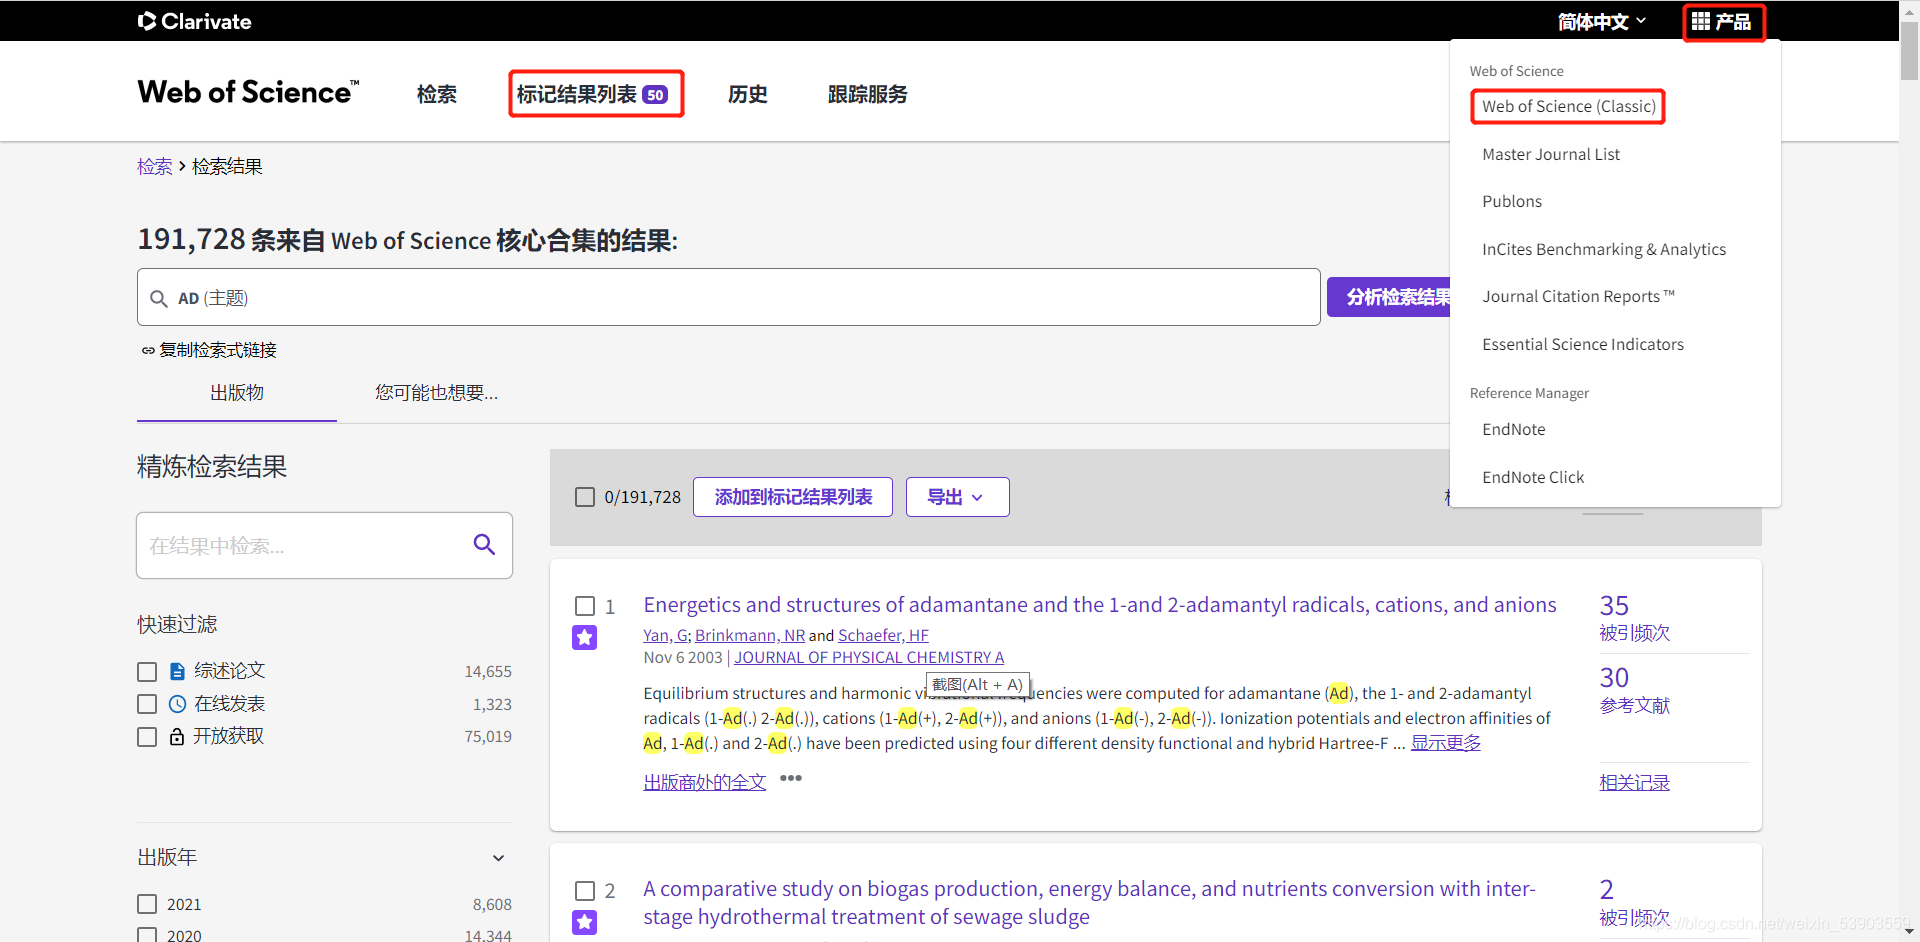Click the lock icon next to 开放获取
Viewport: 1920px width, 942px height.
[177, 737]
